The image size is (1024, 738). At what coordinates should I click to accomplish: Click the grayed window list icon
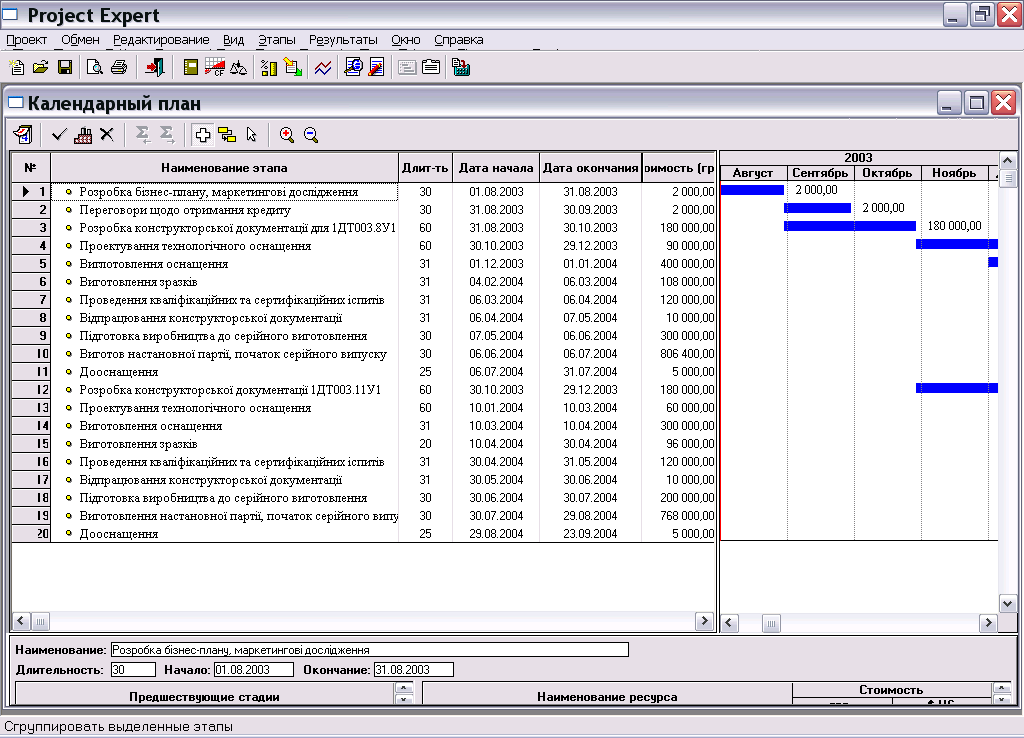click(407, 67)
